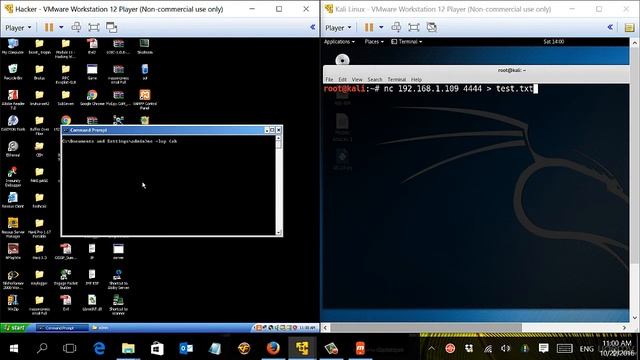Collapse toolbar chevron in Hacker VMware window

pos(313,27)
